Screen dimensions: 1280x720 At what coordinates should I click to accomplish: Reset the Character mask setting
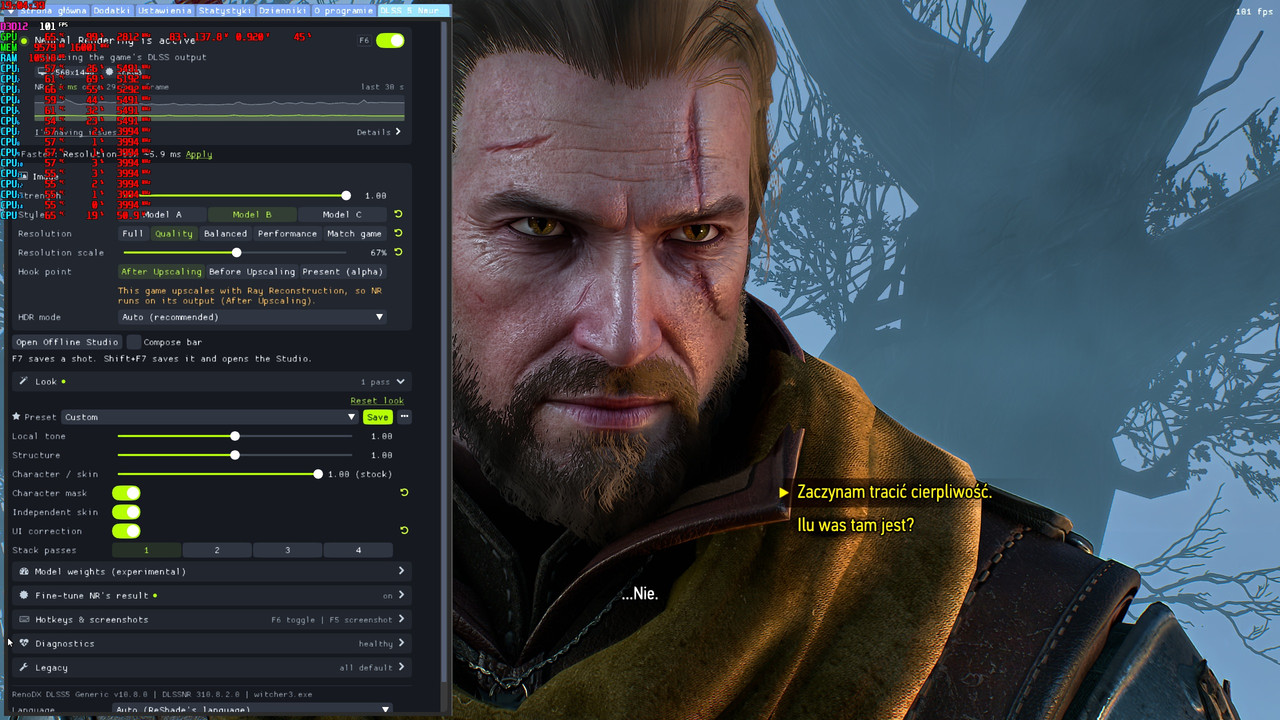404,492
